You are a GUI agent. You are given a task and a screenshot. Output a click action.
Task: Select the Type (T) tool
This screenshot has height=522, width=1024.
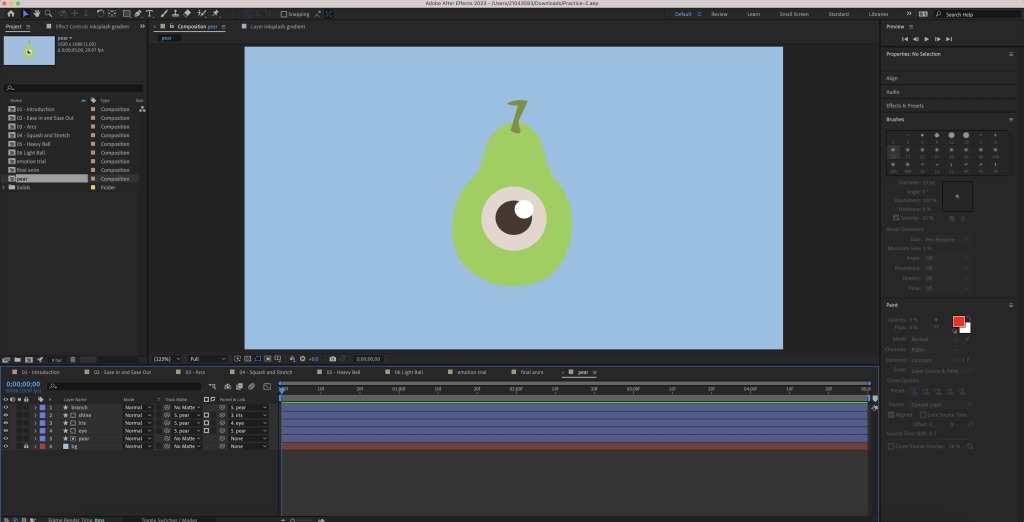(x=150, y=14)
